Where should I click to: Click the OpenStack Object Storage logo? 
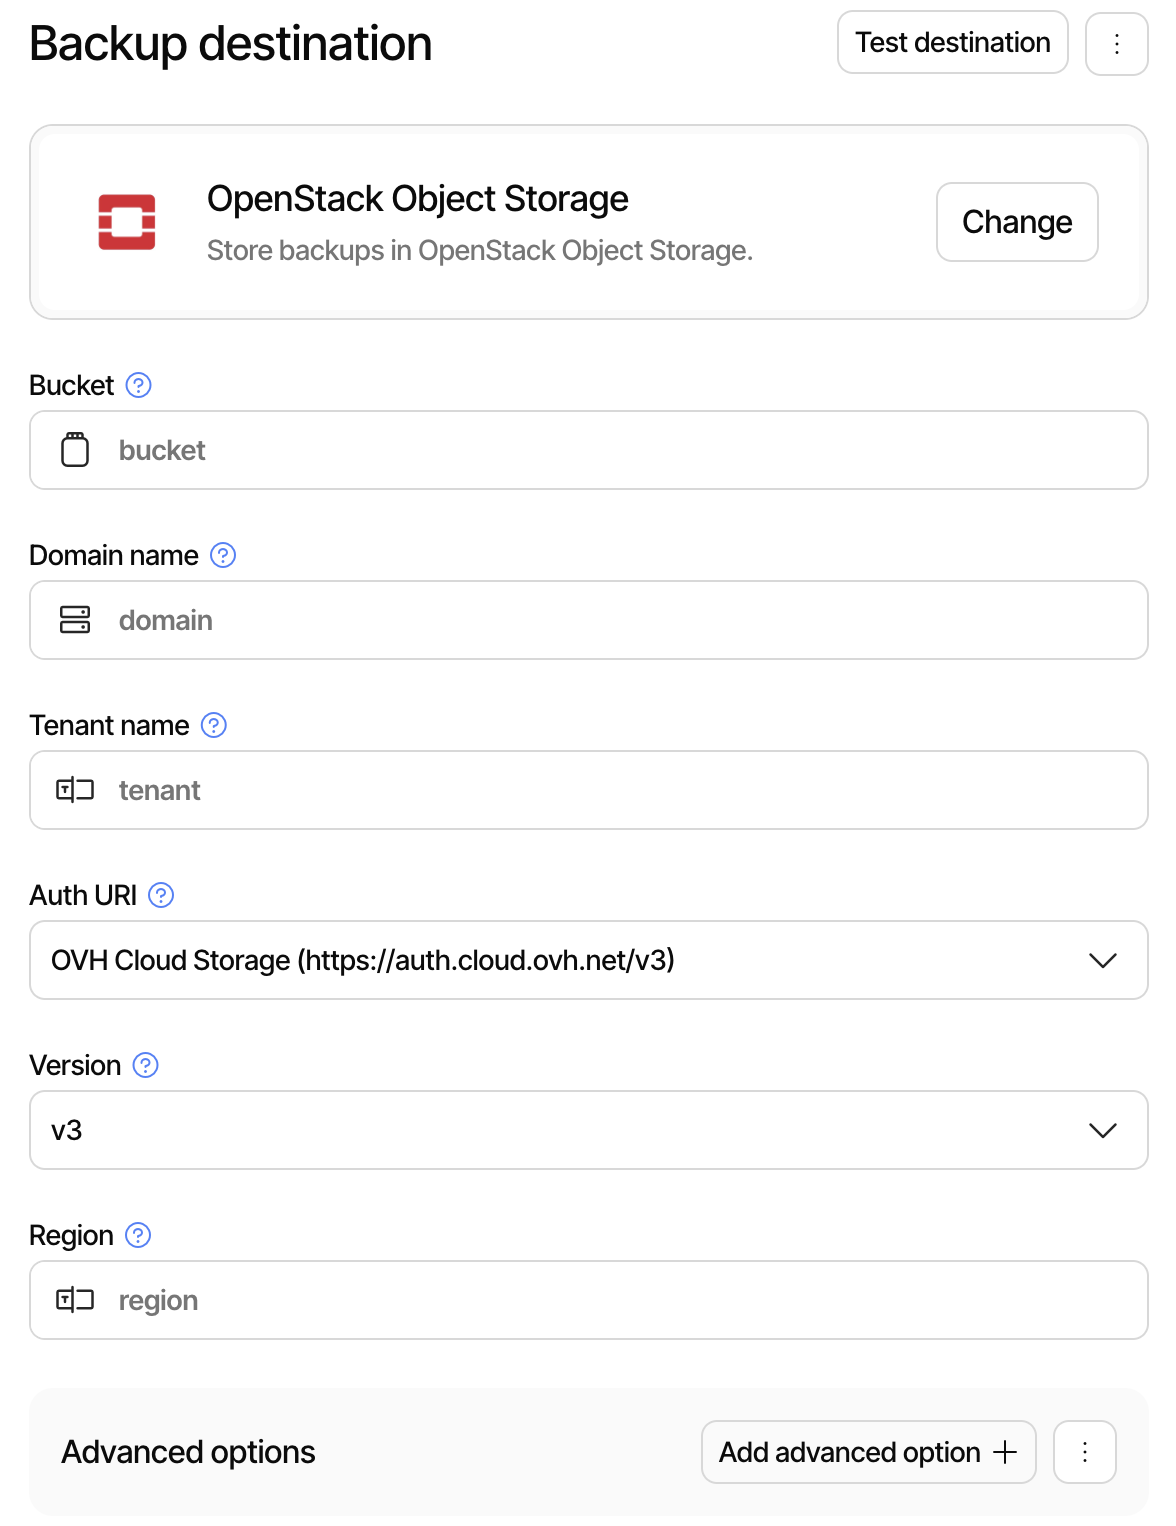click(x=128, y=221)
